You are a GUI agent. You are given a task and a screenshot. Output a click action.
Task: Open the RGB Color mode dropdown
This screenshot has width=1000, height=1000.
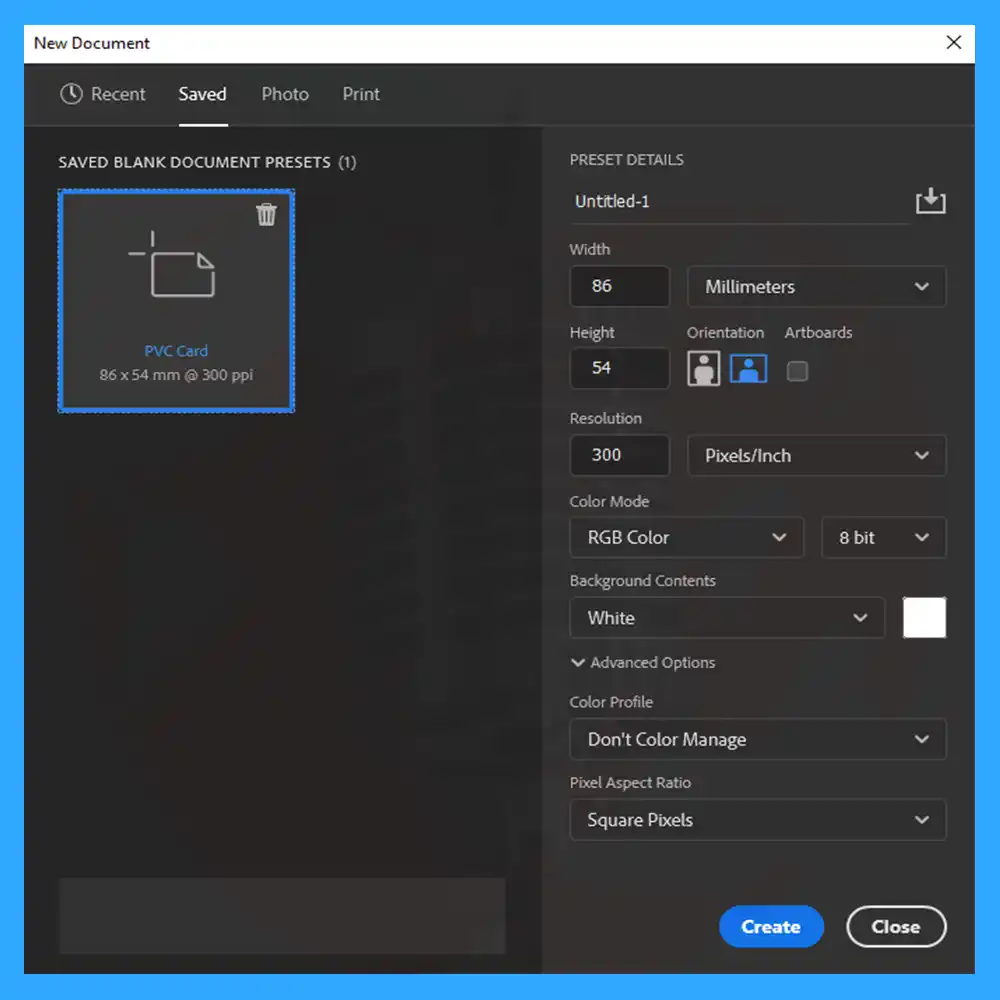[x=686, y=538]
